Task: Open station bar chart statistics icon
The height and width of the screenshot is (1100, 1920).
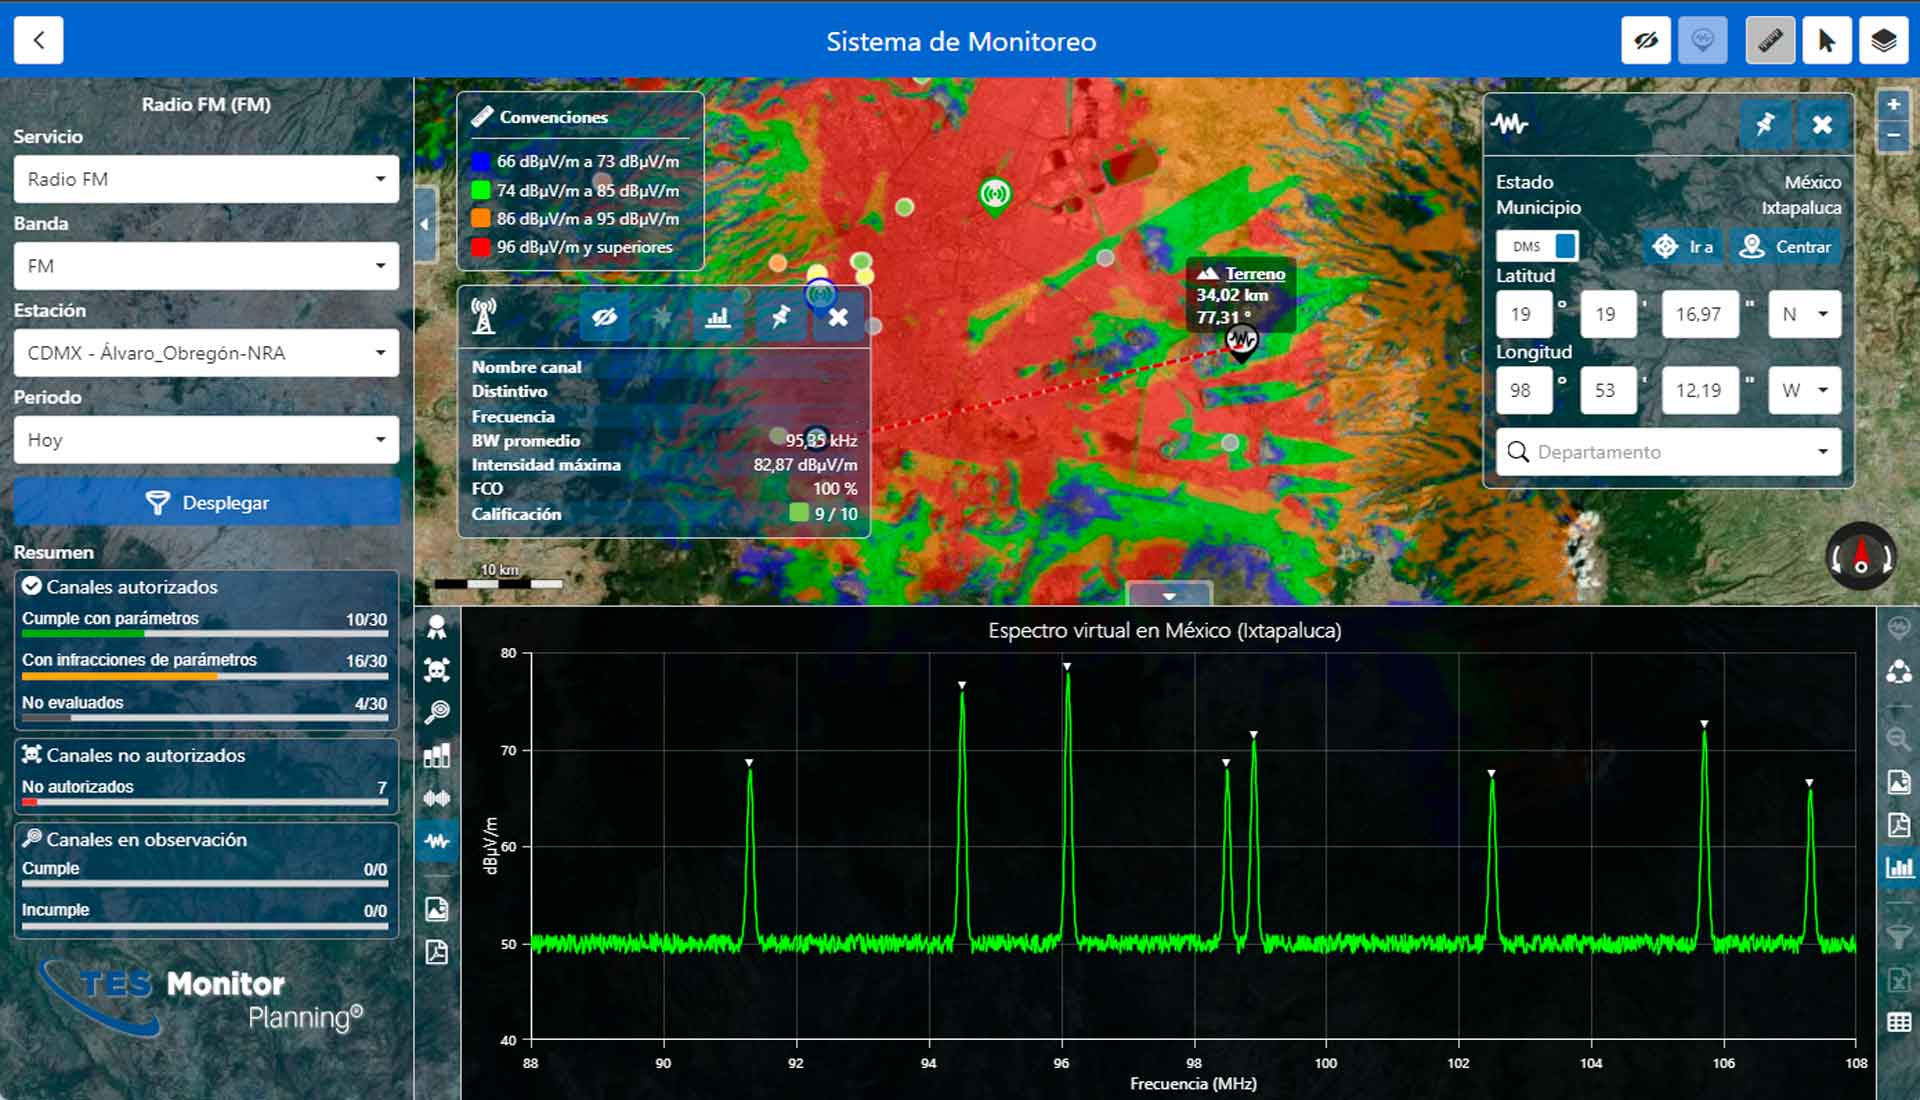Action: (x=717, y=317)
